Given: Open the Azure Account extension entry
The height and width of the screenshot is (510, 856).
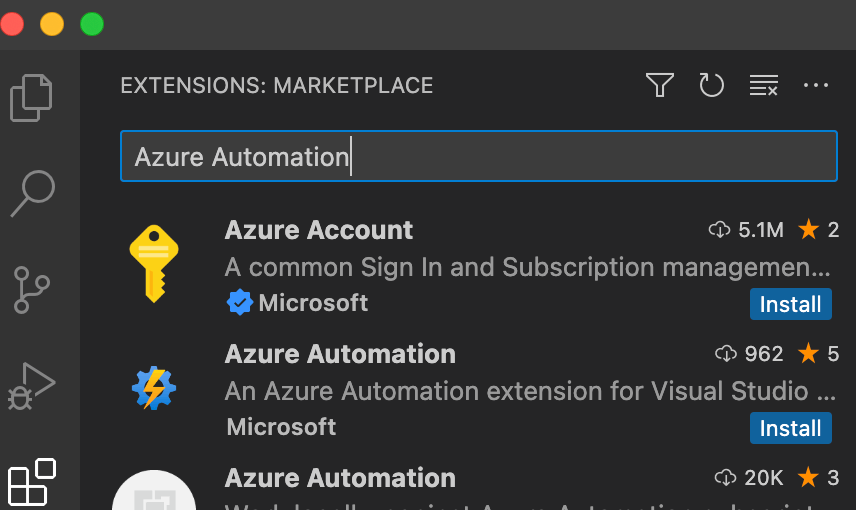Looking at the screenshot, I should [x=319, y=230].
